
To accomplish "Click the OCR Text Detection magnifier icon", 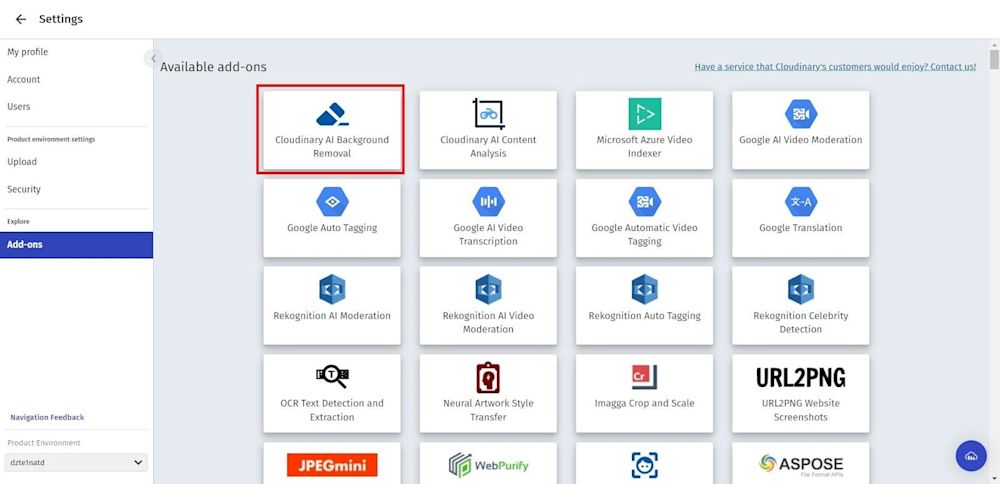I will (x=332, y=377).
